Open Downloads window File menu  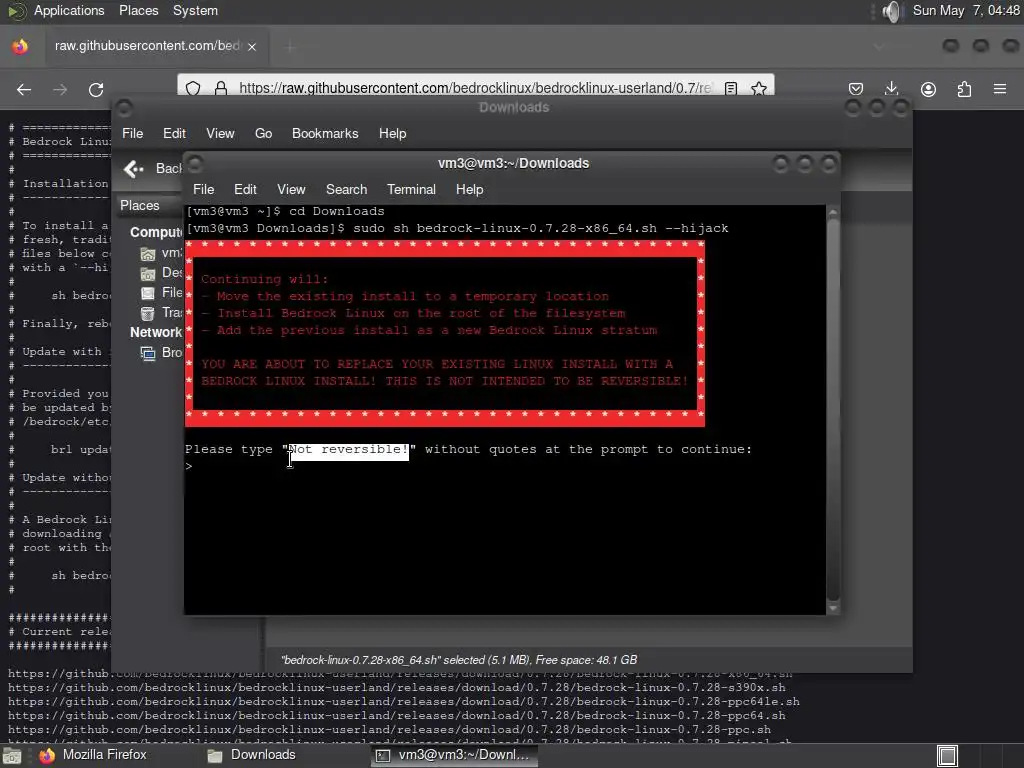(132, 133)
